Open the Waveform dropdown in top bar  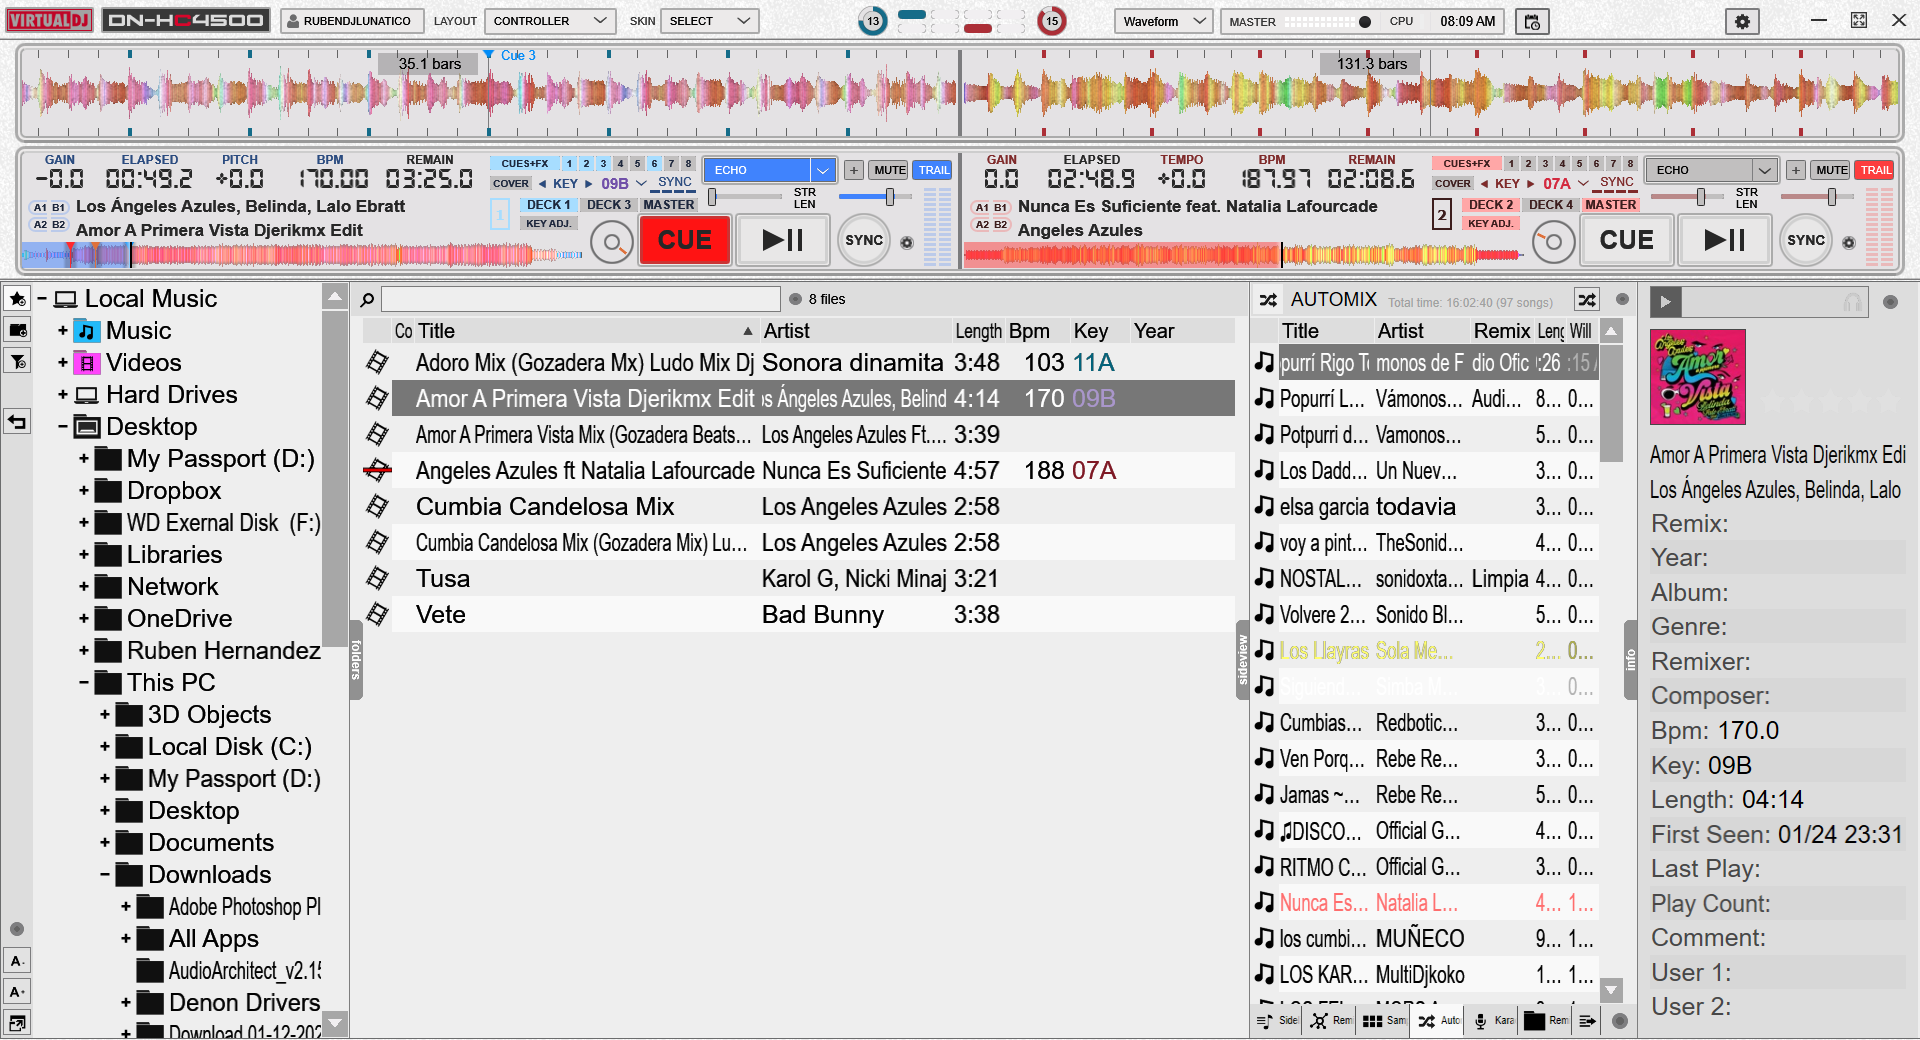click(1163, 21)
